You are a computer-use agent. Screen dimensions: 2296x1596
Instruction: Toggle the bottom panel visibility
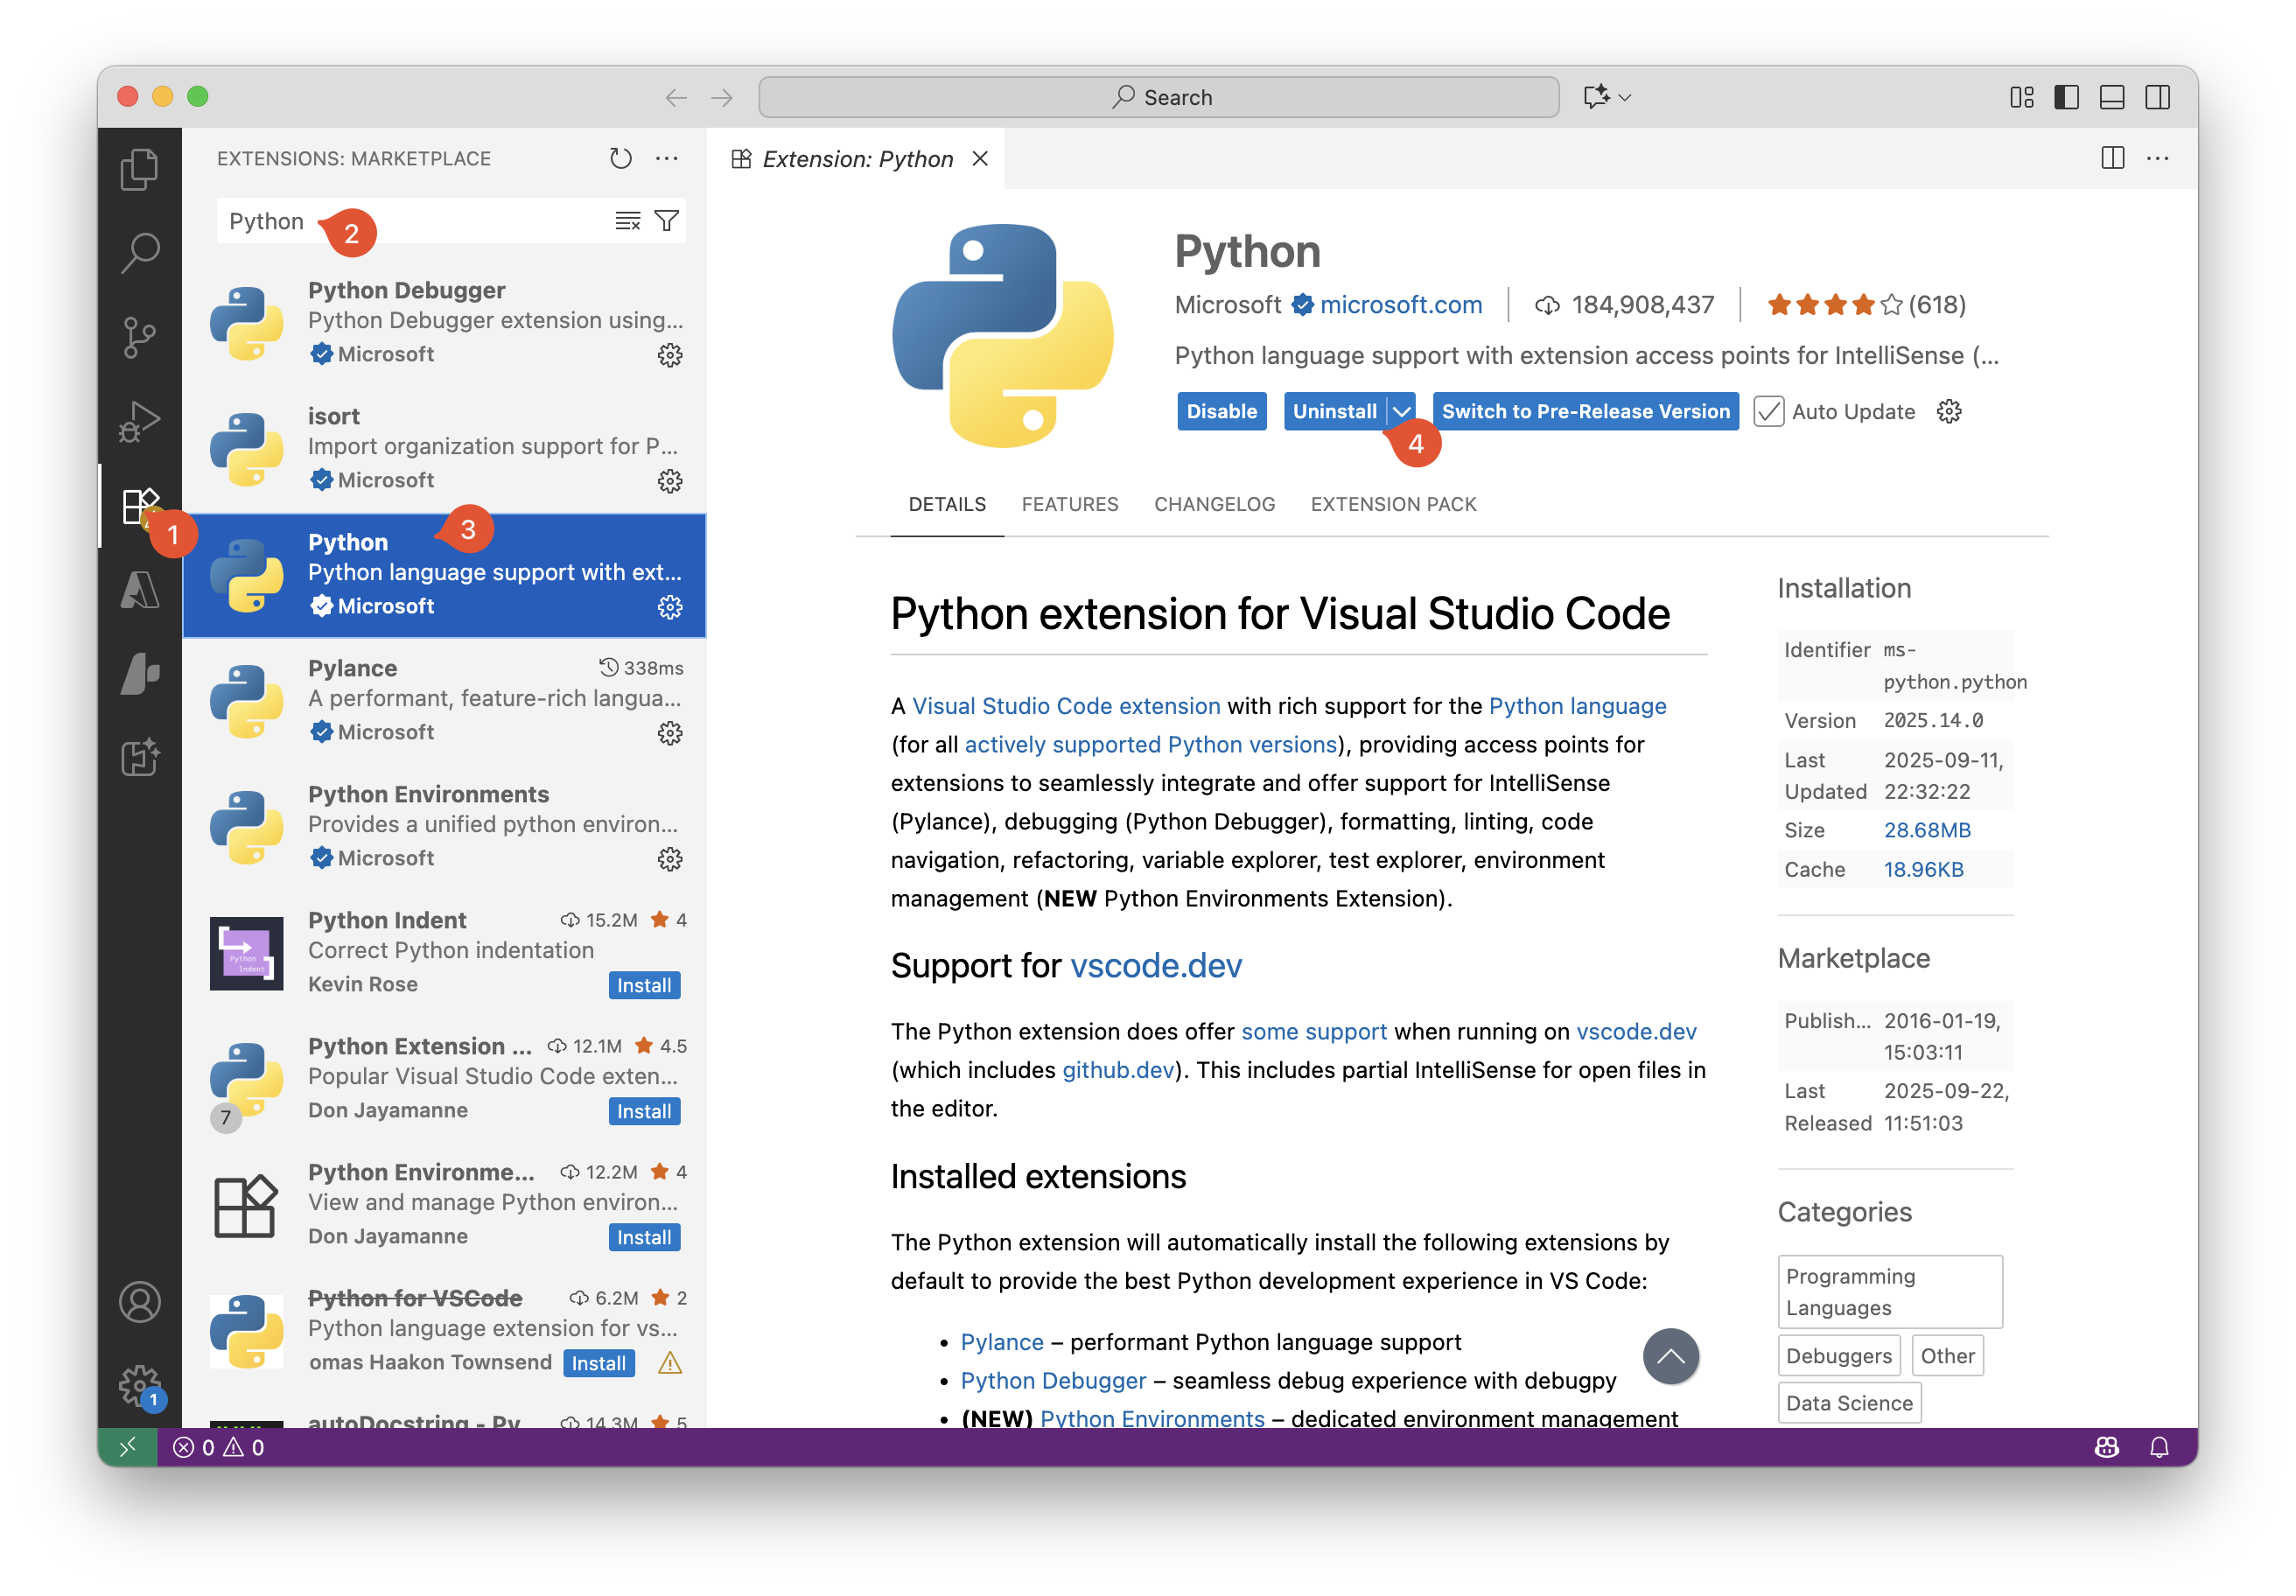tap(2112, 97)
